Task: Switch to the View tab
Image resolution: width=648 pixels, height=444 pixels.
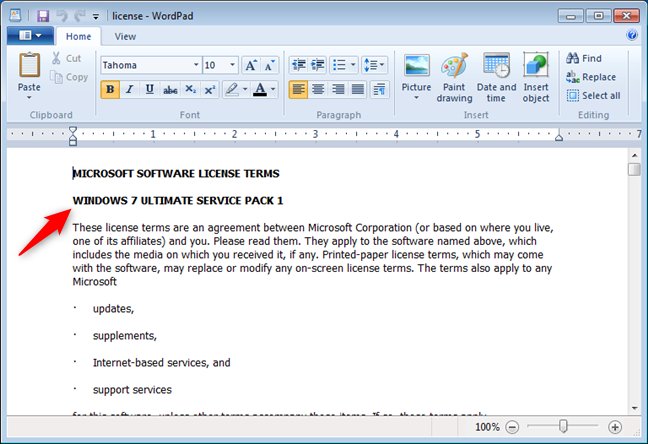Action: point(125,36)
